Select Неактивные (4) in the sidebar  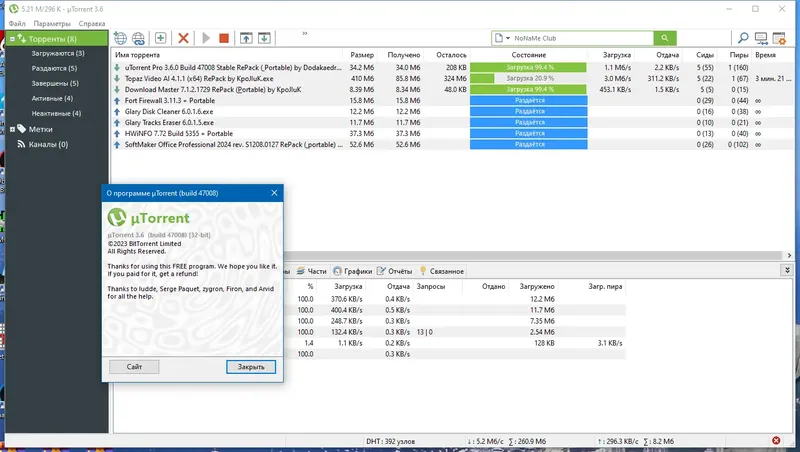(56, 113)
